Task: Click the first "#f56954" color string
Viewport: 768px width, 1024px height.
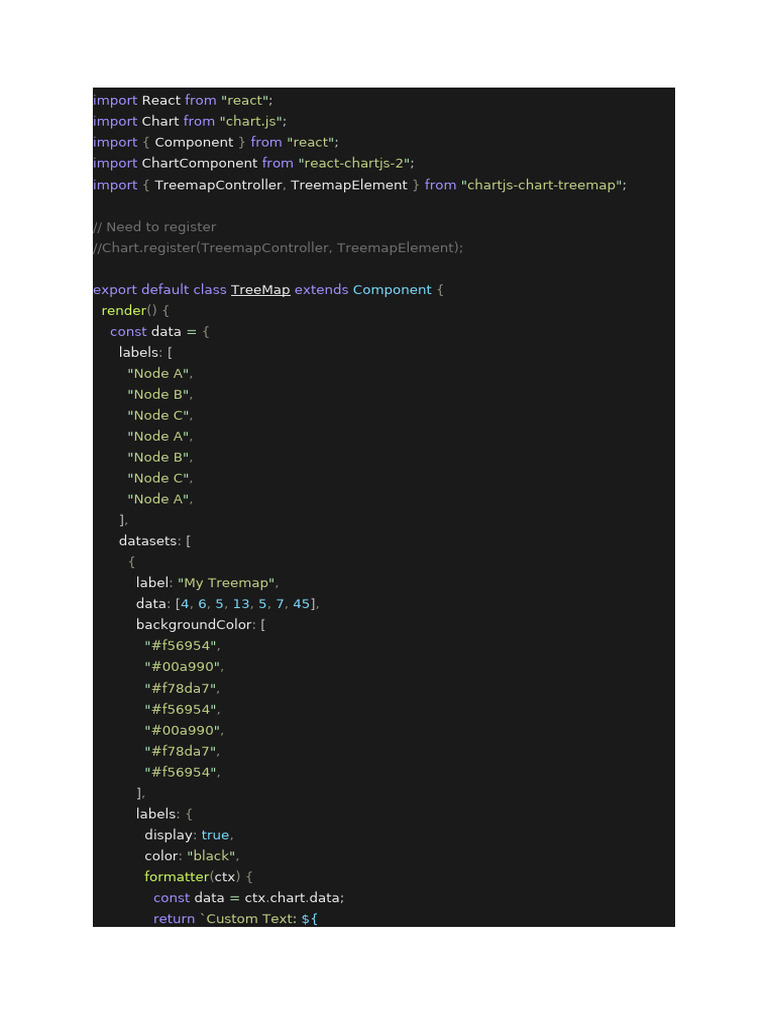Action: pos(181,645)
